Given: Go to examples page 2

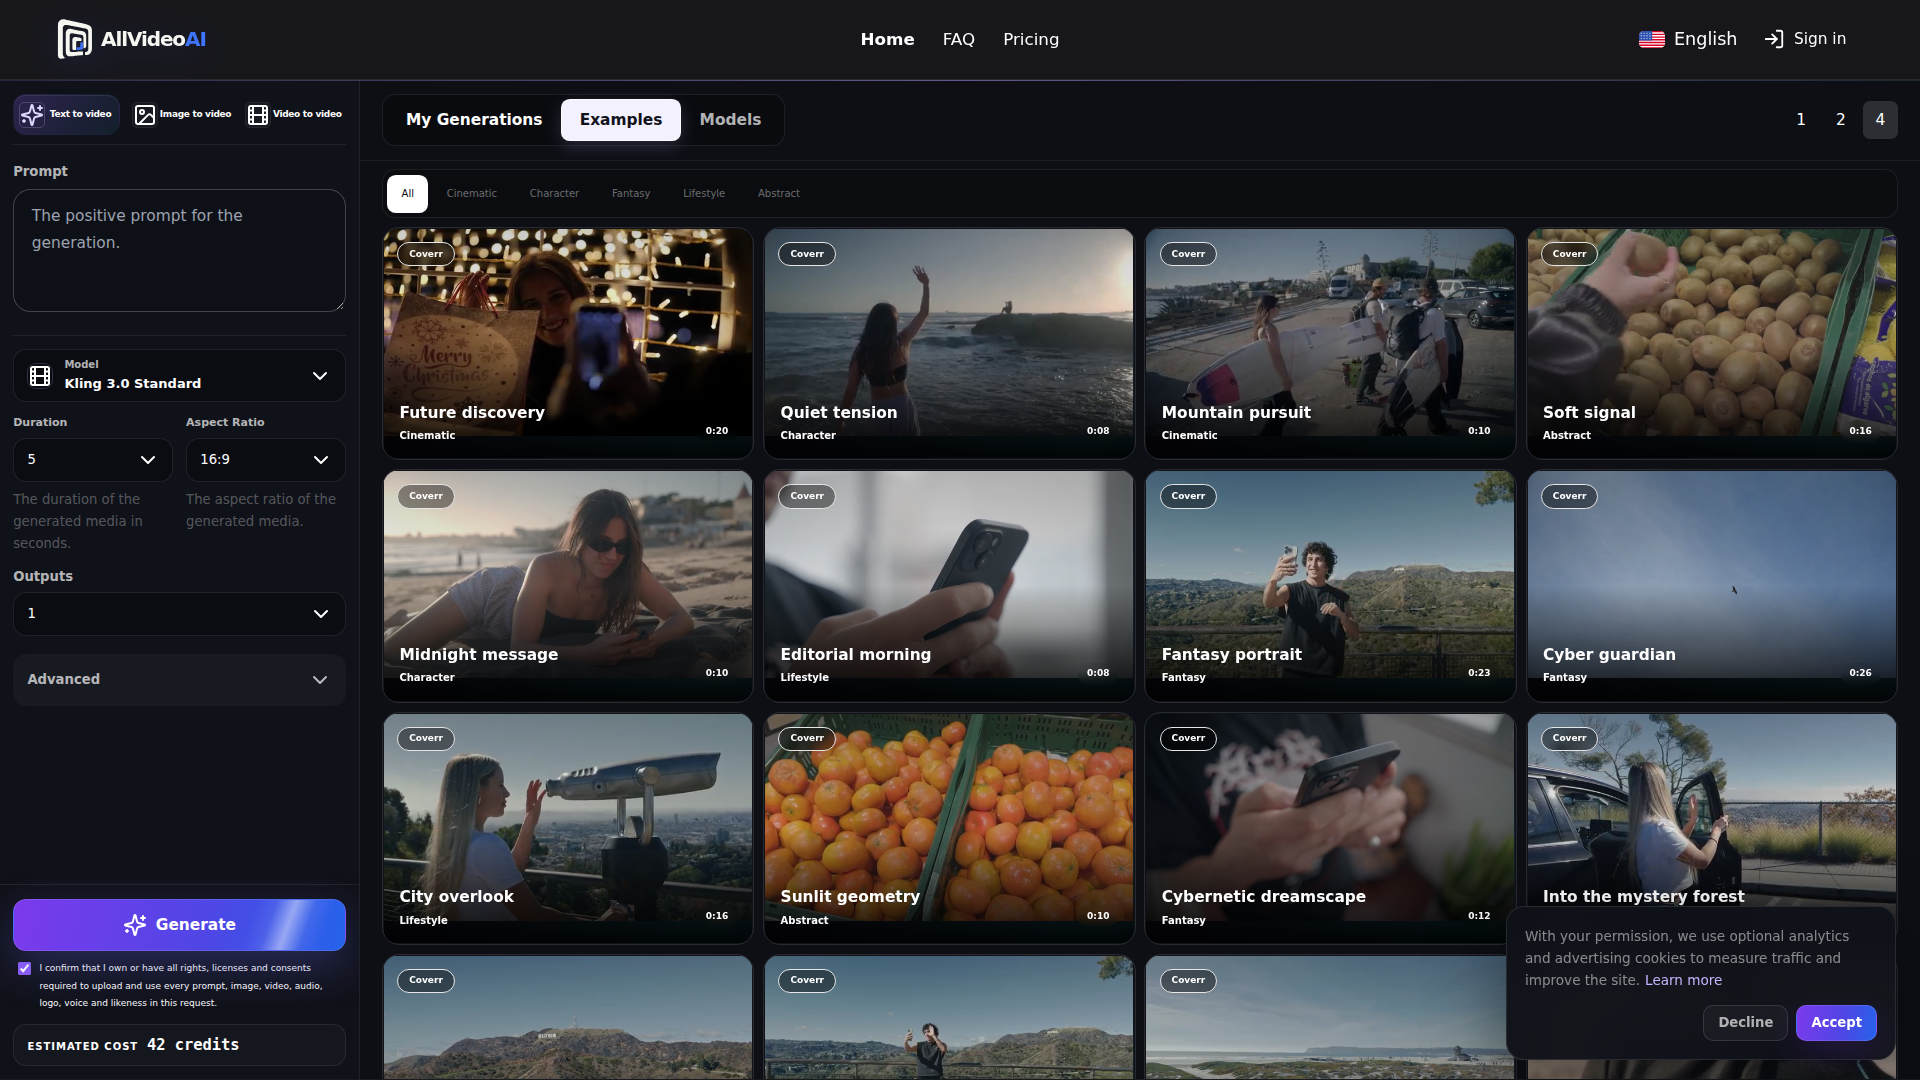Looking at the screenshot, I should (1840, 120).
